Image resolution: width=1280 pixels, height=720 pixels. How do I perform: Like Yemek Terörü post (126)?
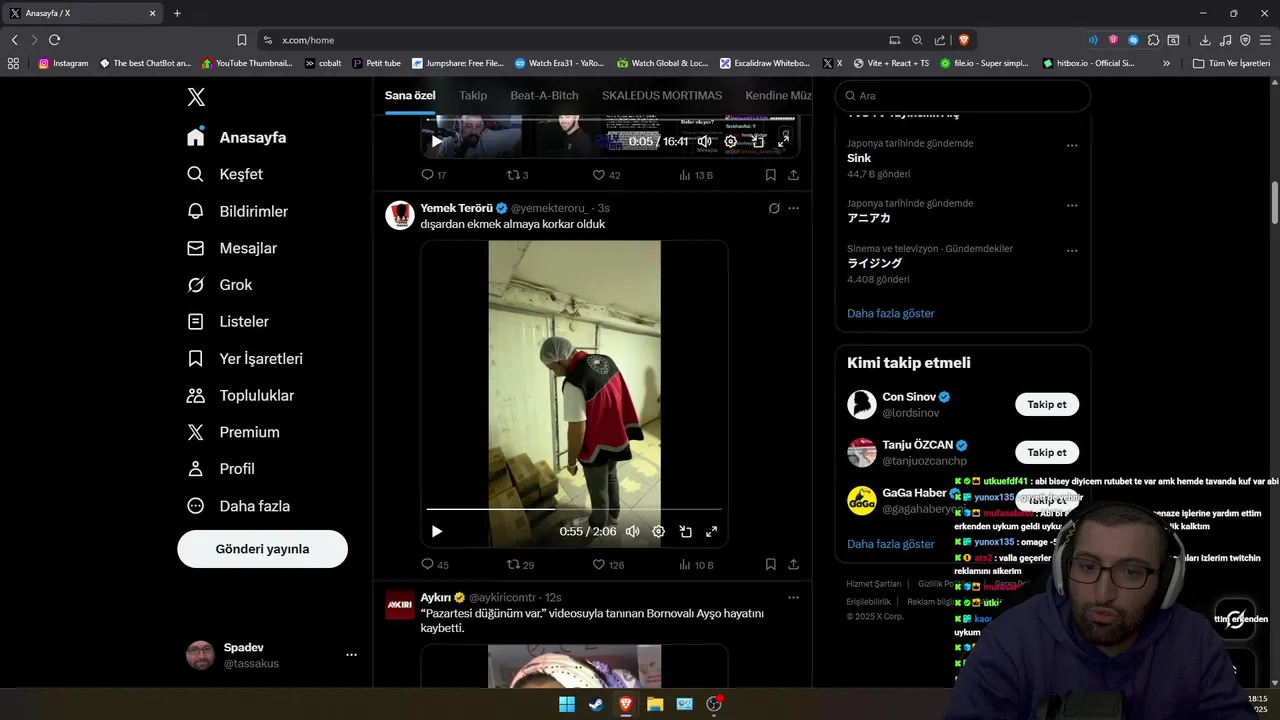tap(608, 565)
